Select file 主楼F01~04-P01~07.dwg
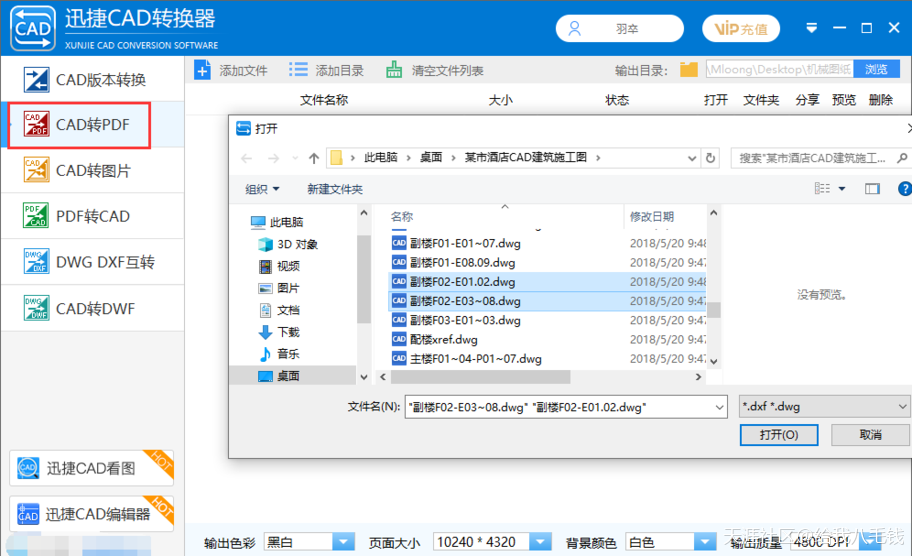This screenshot has height=556, width=912. tap(547, 358)
